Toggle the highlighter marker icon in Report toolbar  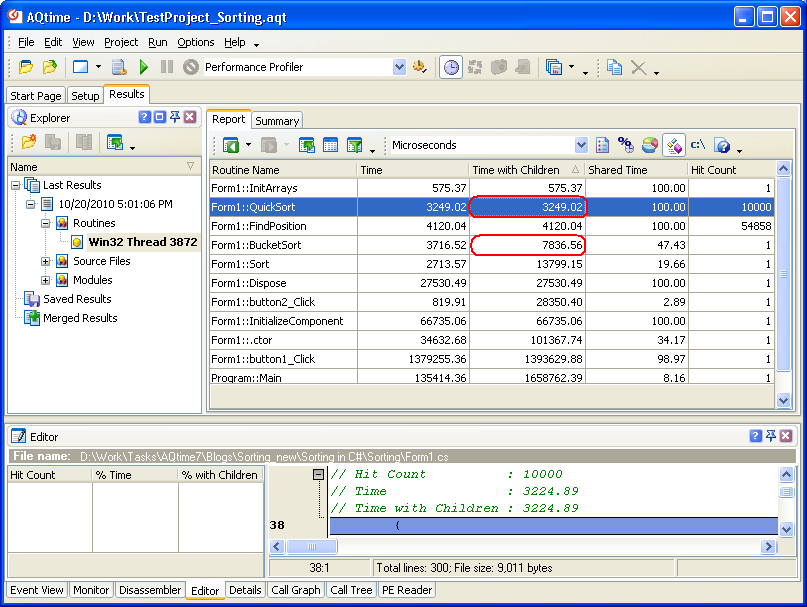point(674,146)
